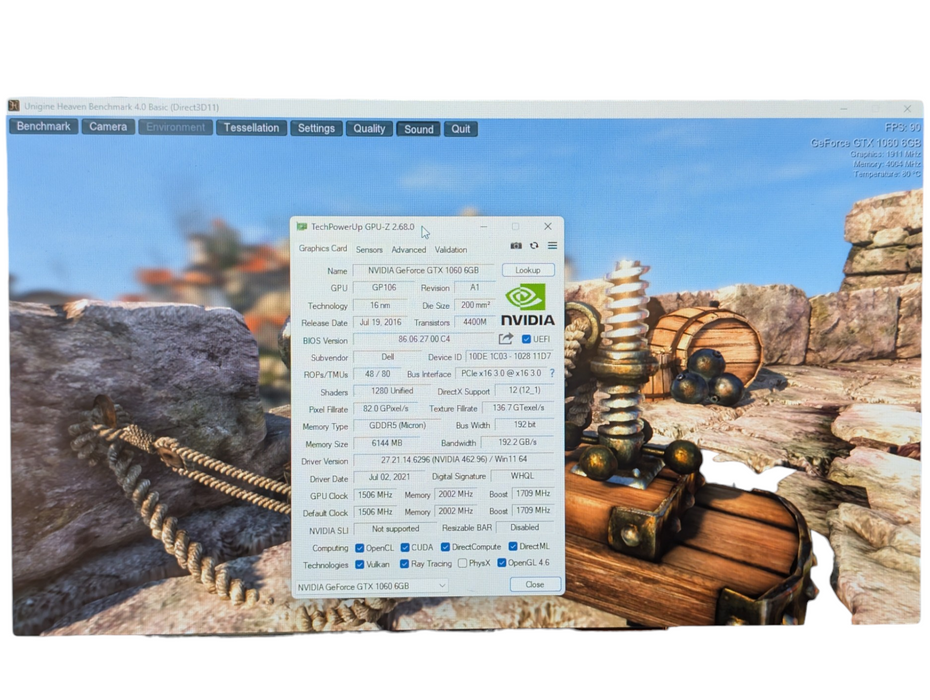
Task: Click the GPU-Z refresh icon
Action: coord(534,246)
